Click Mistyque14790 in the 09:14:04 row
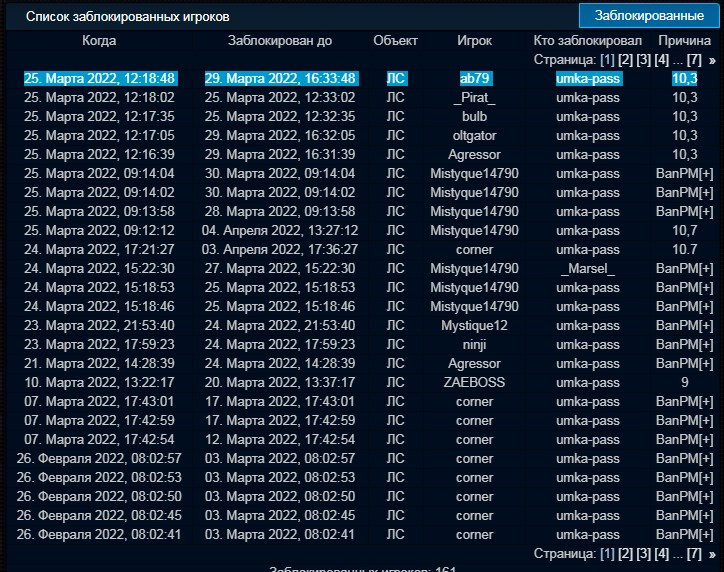 pos(474,174)
